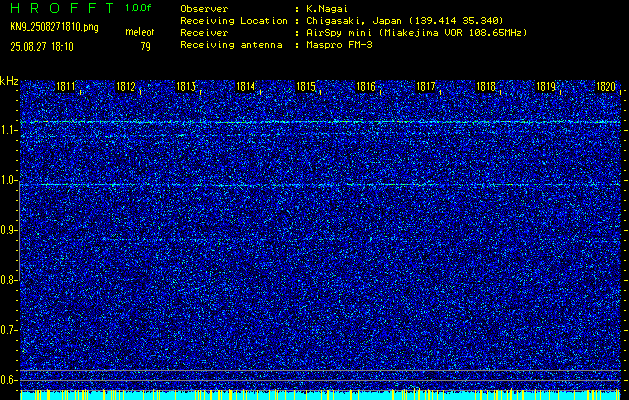The height and width of the screenshot is (400, 629).
Task: Click the cyan signal-level strip below spectrogram
Action: [x=320, y=395]
